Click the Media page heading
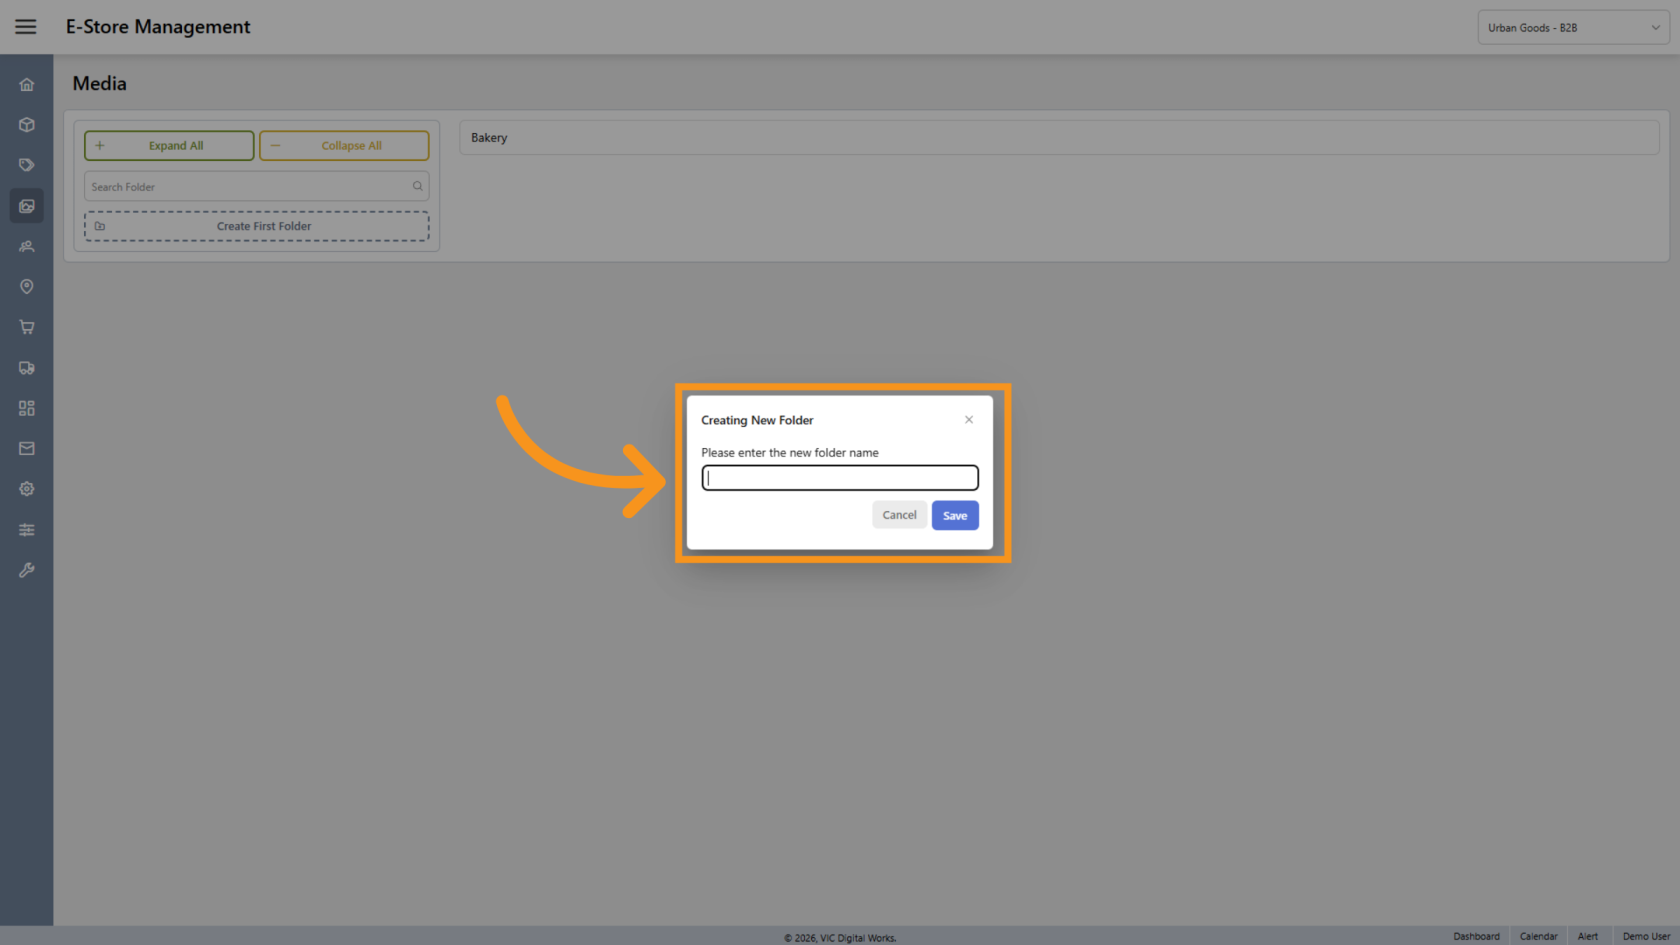 point(100,84)
